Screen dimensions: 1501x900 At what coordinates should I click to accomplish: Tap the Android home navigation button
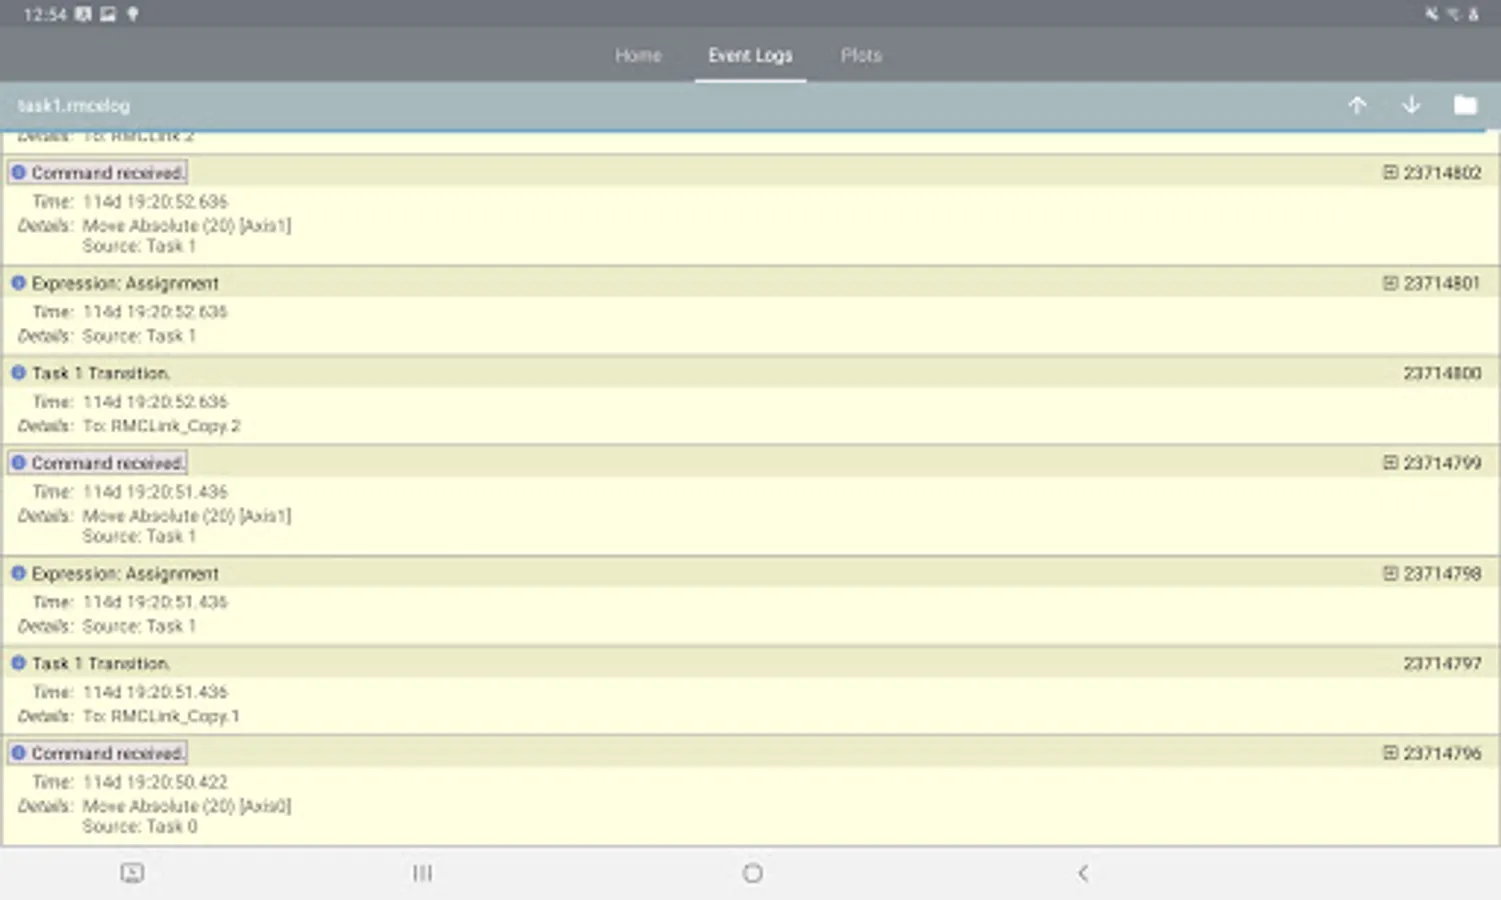point(752,873)
